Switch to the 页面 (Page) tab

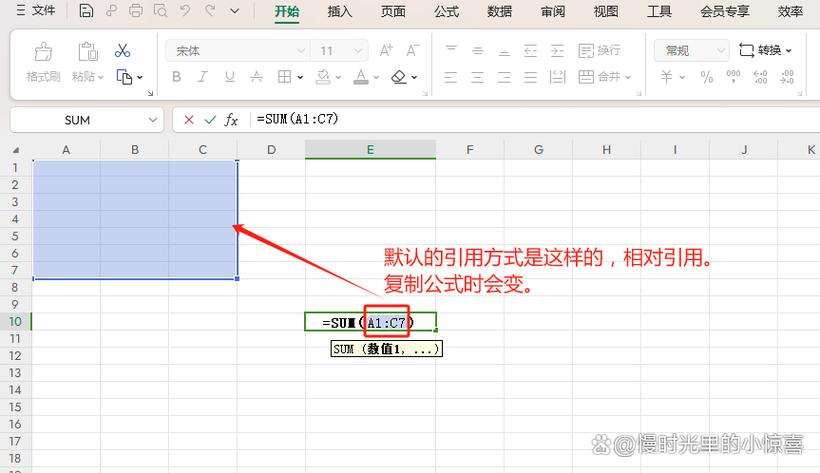(x=393, y=11)
